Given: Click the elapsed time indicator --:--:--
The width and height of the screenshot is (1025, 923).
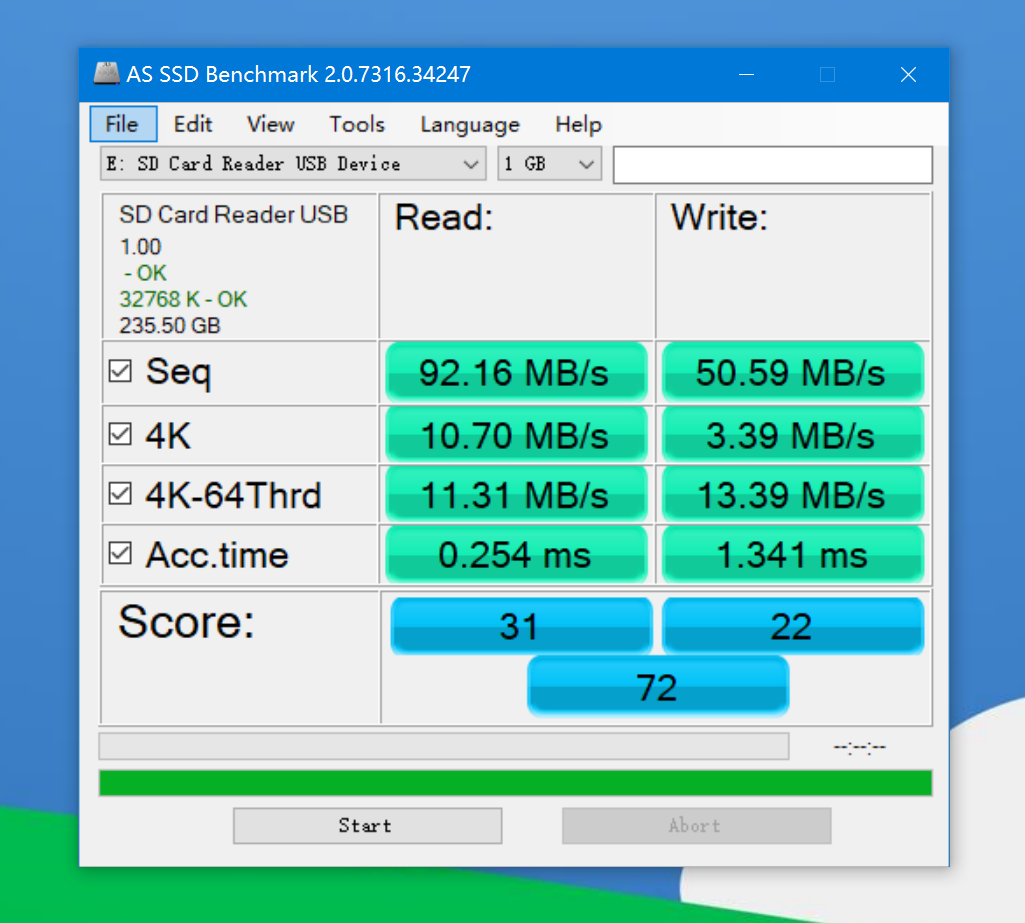Looking at the screenshot, I should (x=859, y=747).
